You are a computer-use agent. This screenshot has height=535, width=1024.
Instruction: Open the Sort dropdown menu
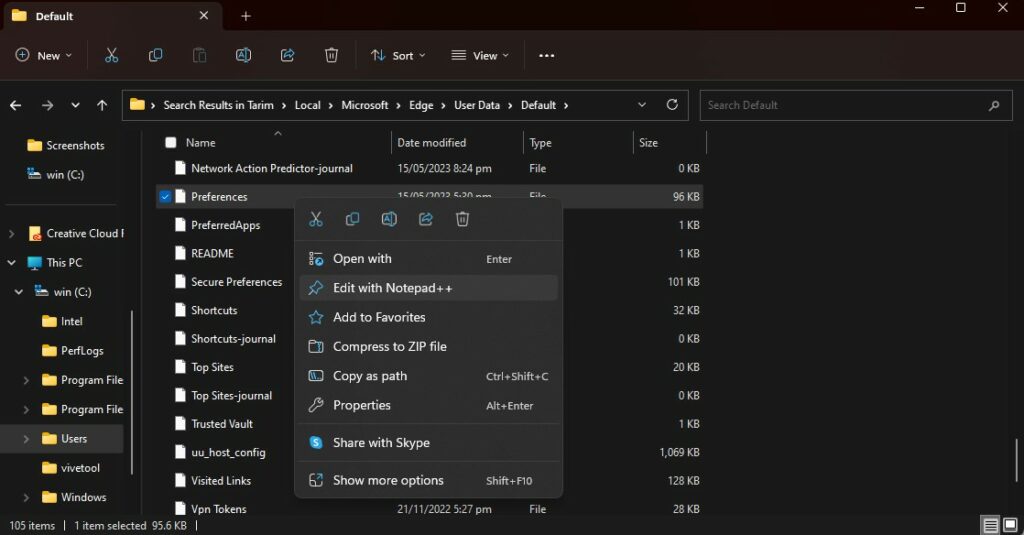(398, 55)
